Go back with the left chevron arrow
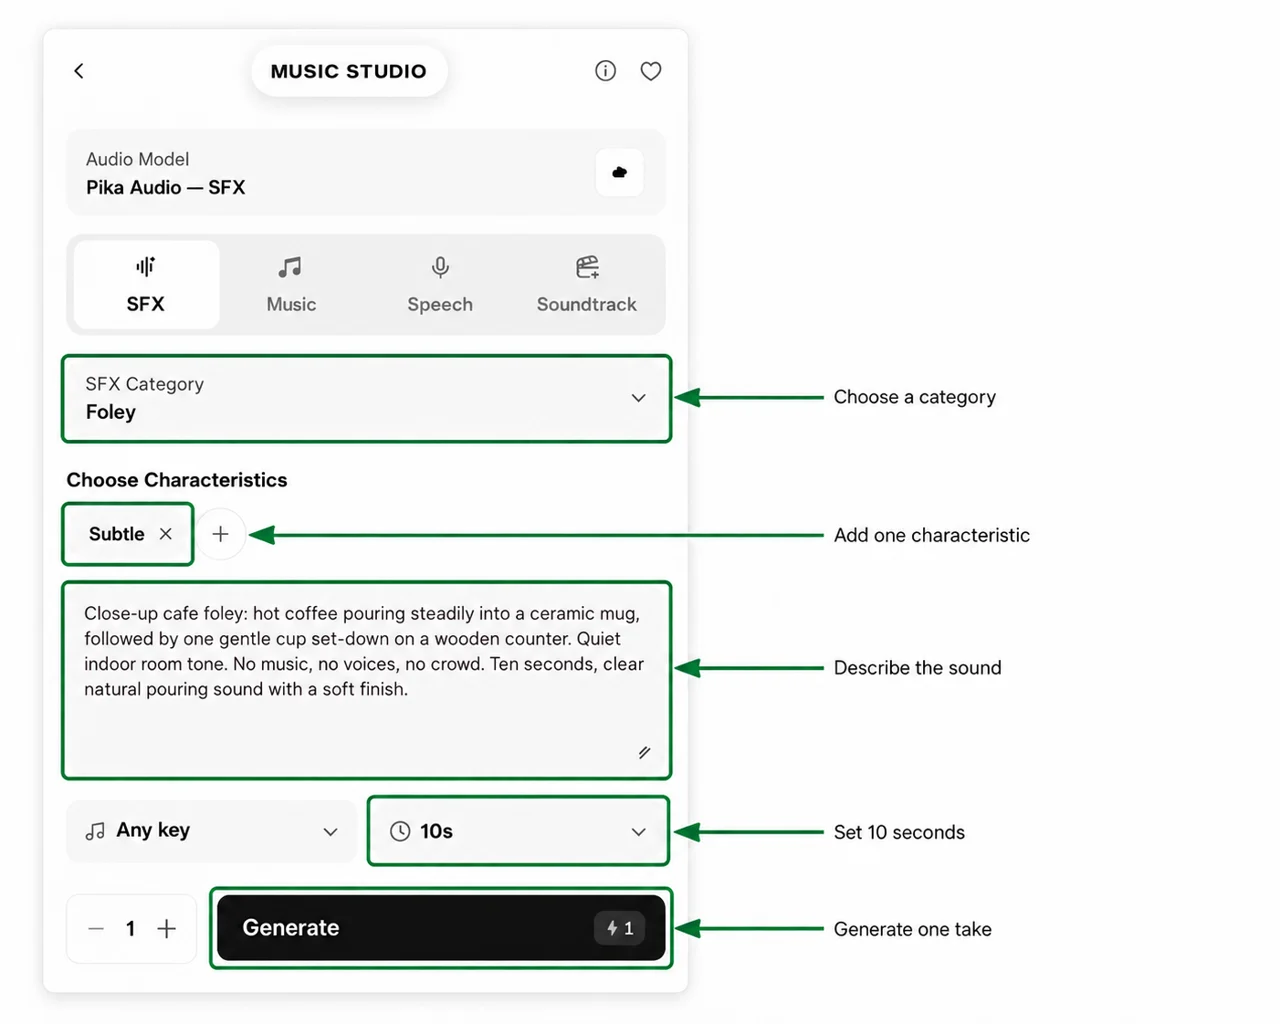The image size is (1280, 1024). (x=79, y=71)
